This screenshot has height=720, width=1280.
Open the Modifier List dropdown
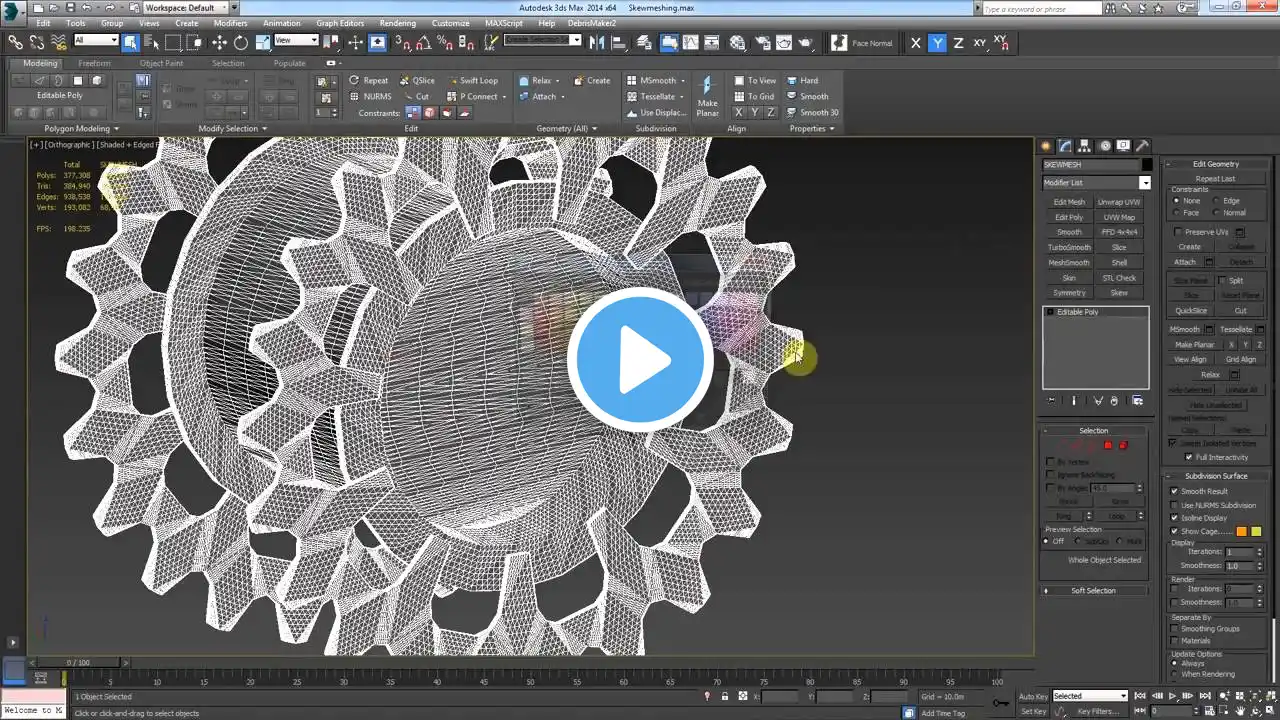click(1096, 182)
